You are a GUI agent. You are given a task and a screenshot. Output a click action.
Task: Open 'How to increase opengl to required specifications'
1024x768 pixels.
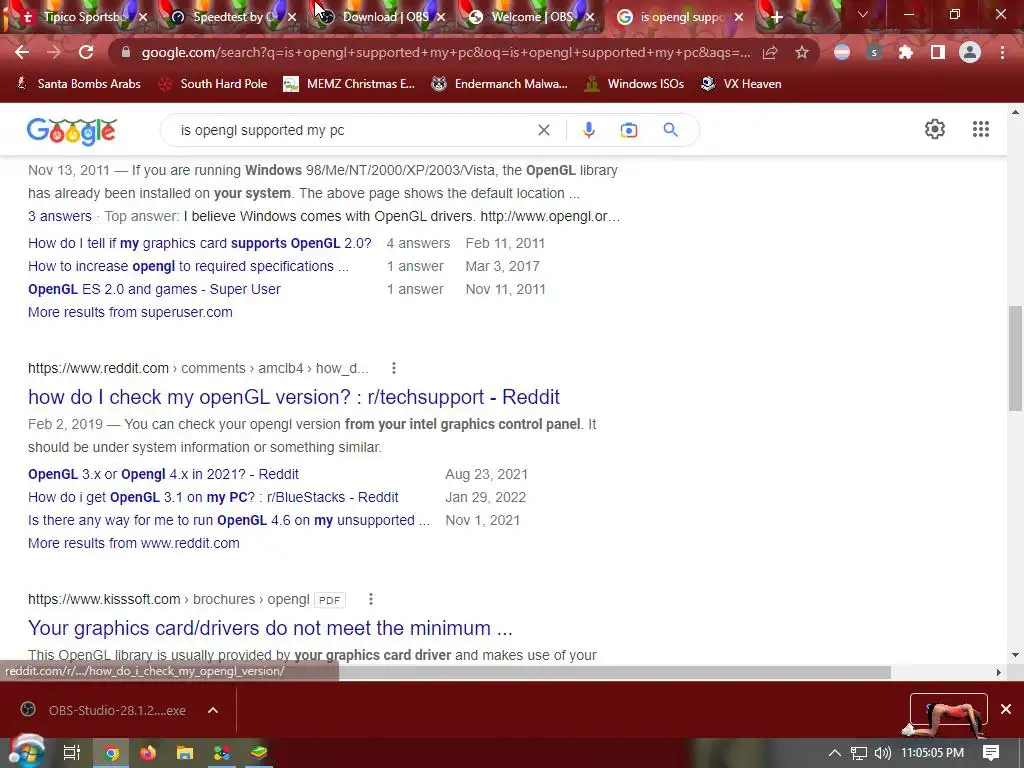(189, 266)
